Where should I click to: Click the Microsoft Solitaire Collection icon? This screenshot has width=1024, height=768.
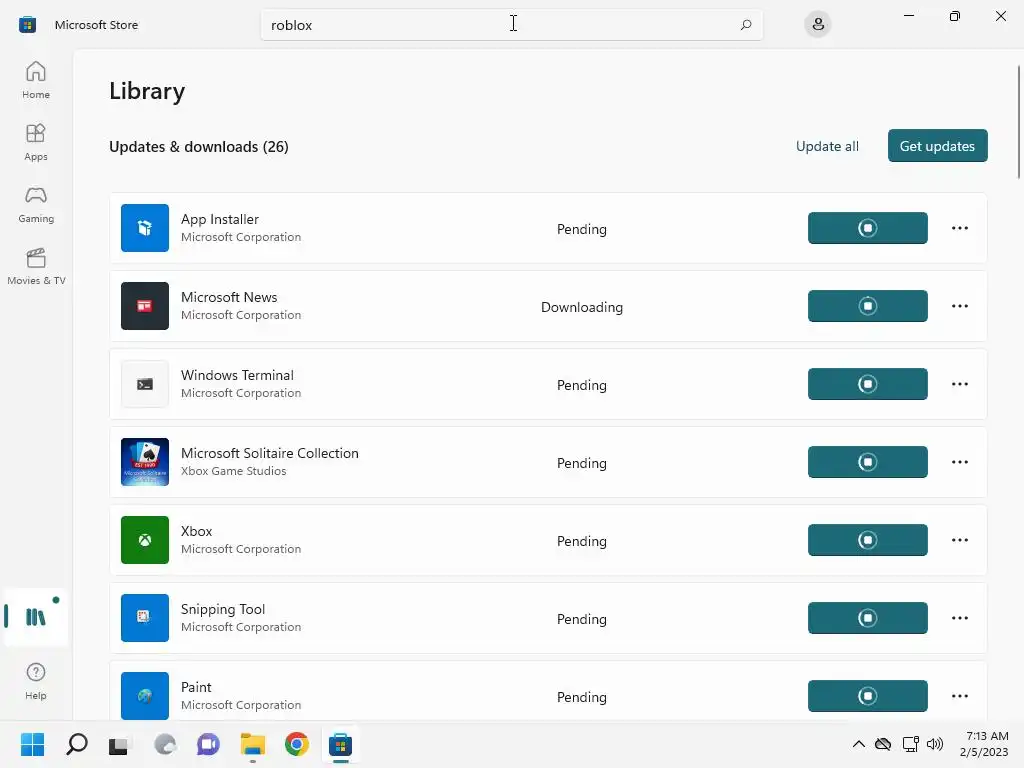click(145, 462)
